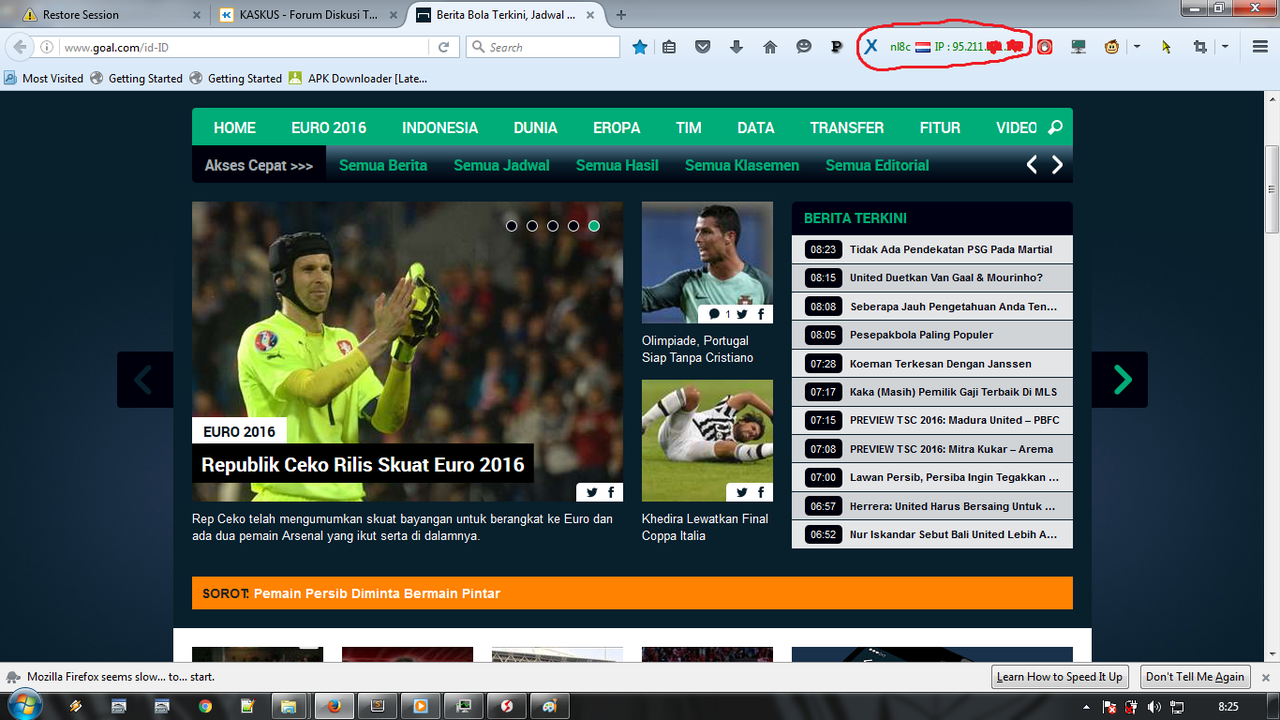The height and width of the screenshot is (720, 1280).
Task: Click the smiley chat toolbar icon
Action: pyautogui.click(x=803, y=47)
